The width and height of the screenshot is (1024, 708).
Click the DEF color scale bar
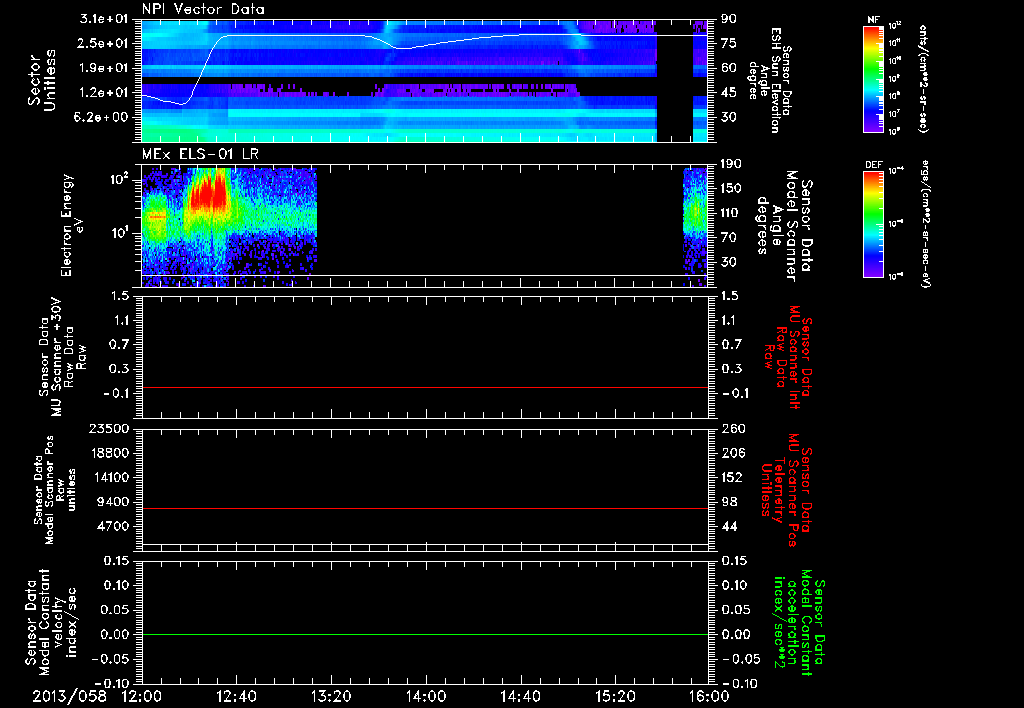pyautogui.click(x=873, y=224)
